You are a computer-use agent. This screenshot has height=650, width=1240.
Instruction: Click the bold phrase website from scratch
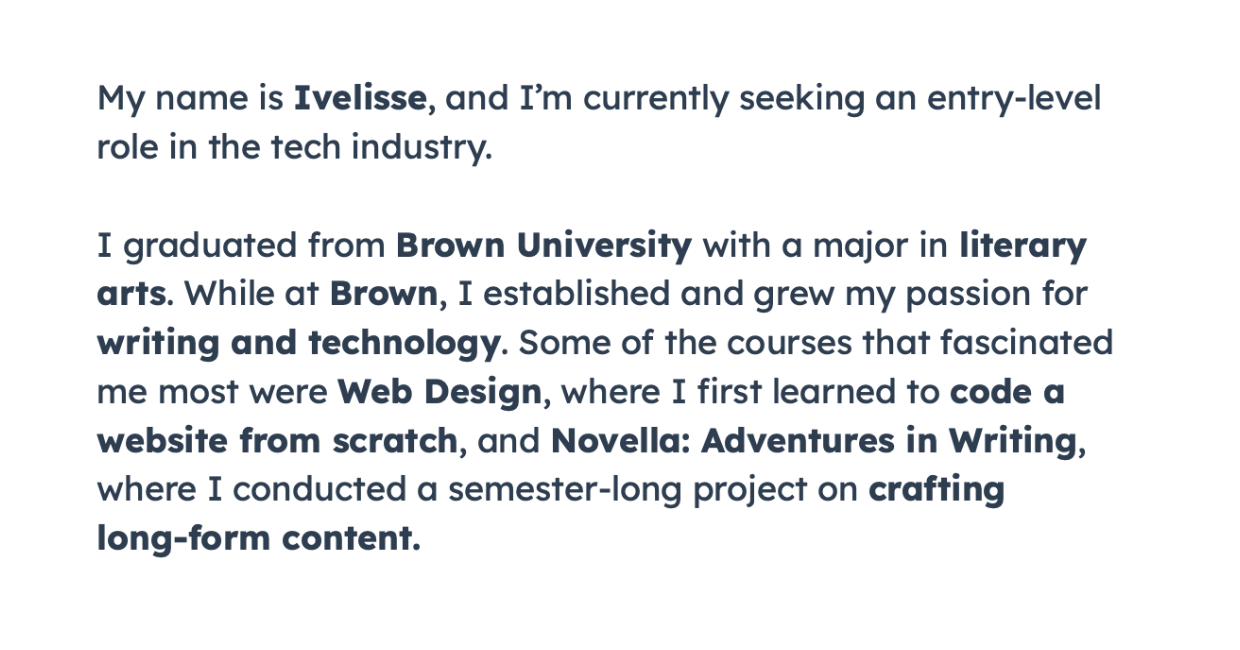pos(277,441)
